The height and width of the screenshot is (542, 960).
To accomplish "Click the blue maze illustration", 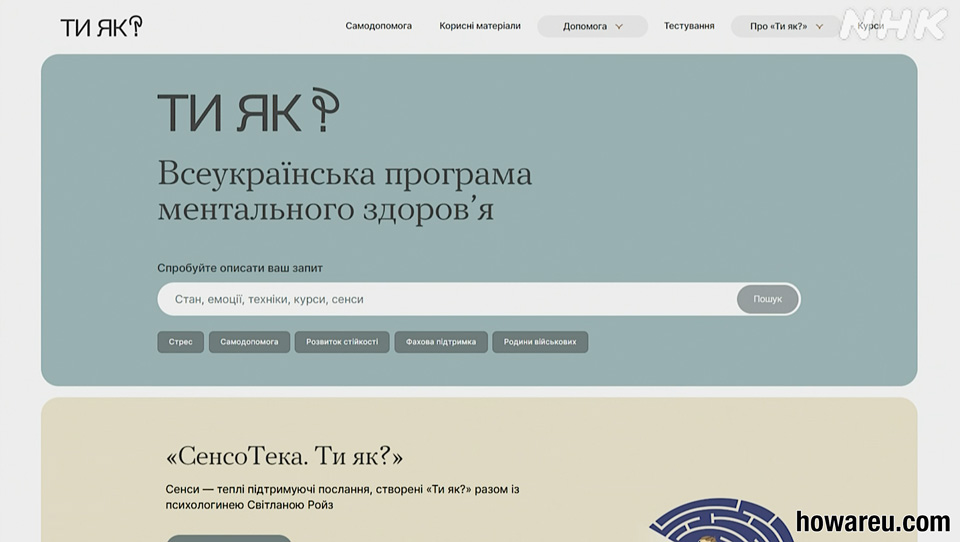I will coord(721,519).
